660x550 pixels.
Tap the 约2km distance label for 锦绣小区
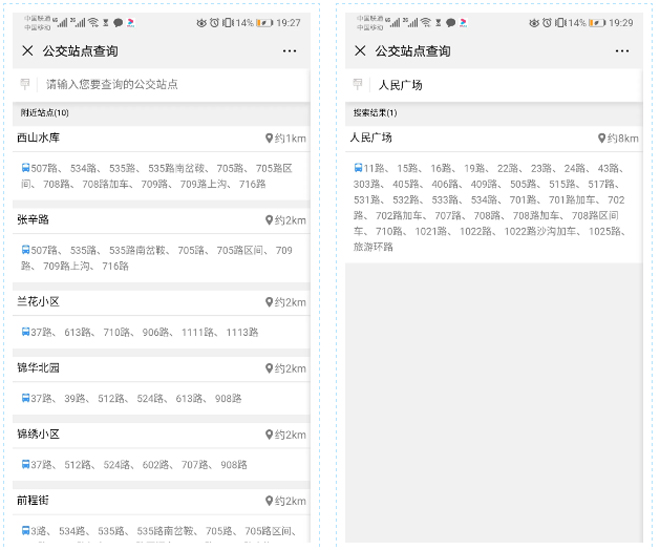290,435
